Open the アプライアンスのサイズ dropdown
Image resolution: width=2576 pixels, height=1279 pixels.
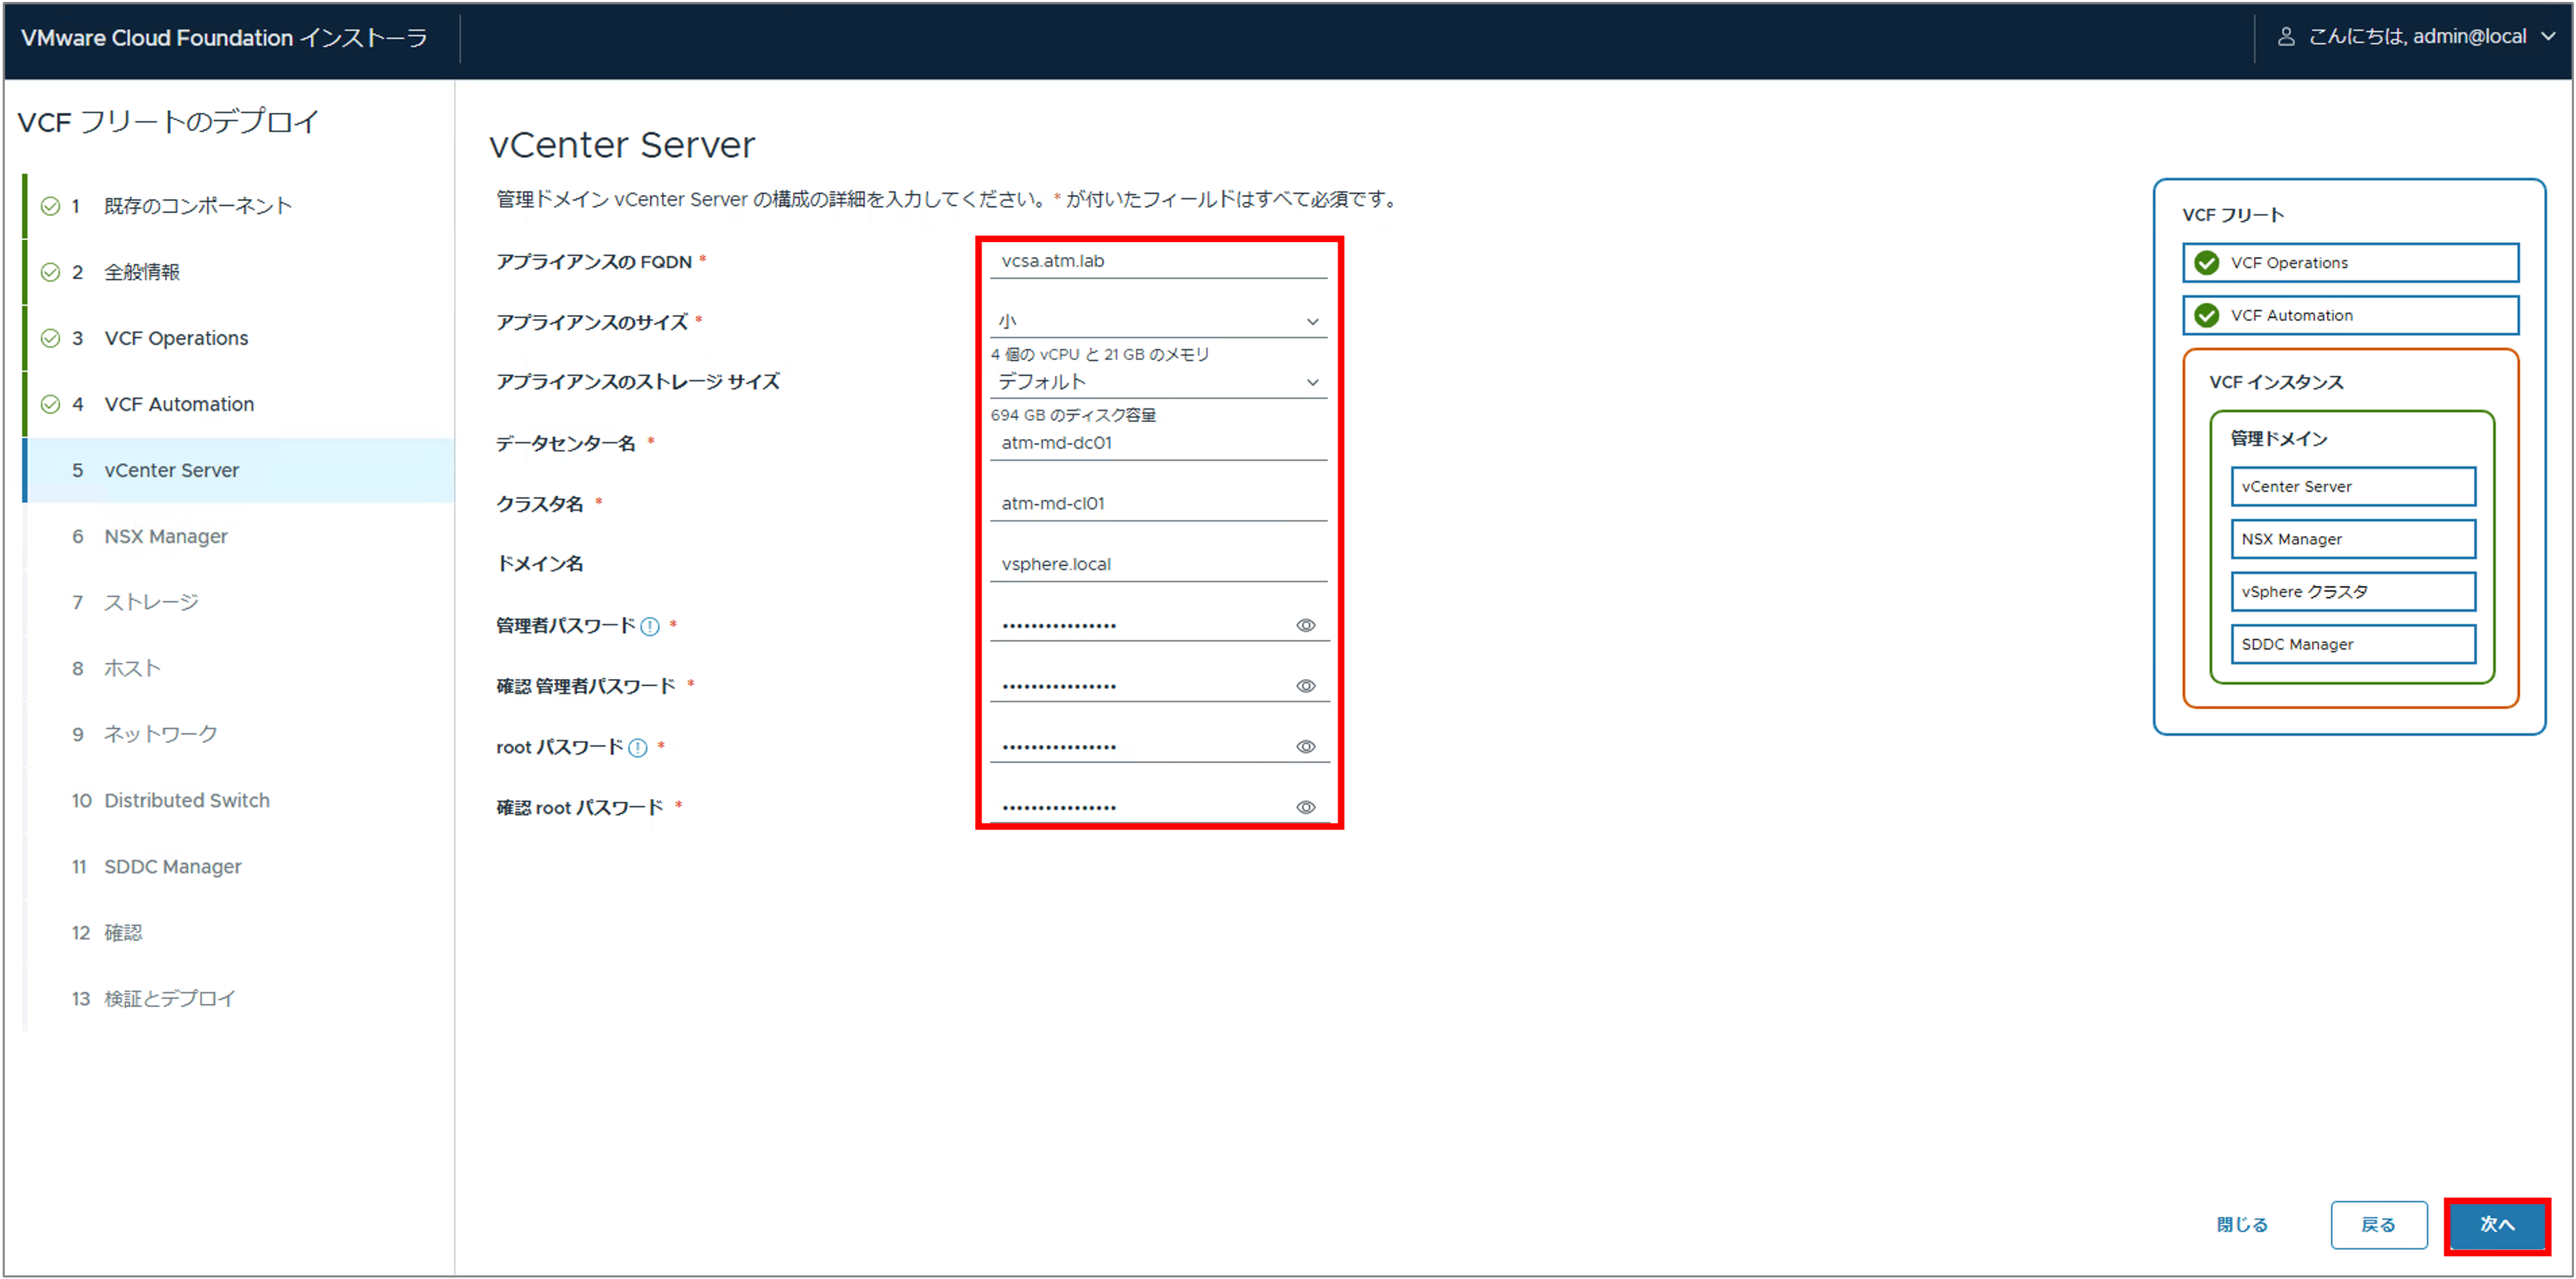coord(1158,322)
